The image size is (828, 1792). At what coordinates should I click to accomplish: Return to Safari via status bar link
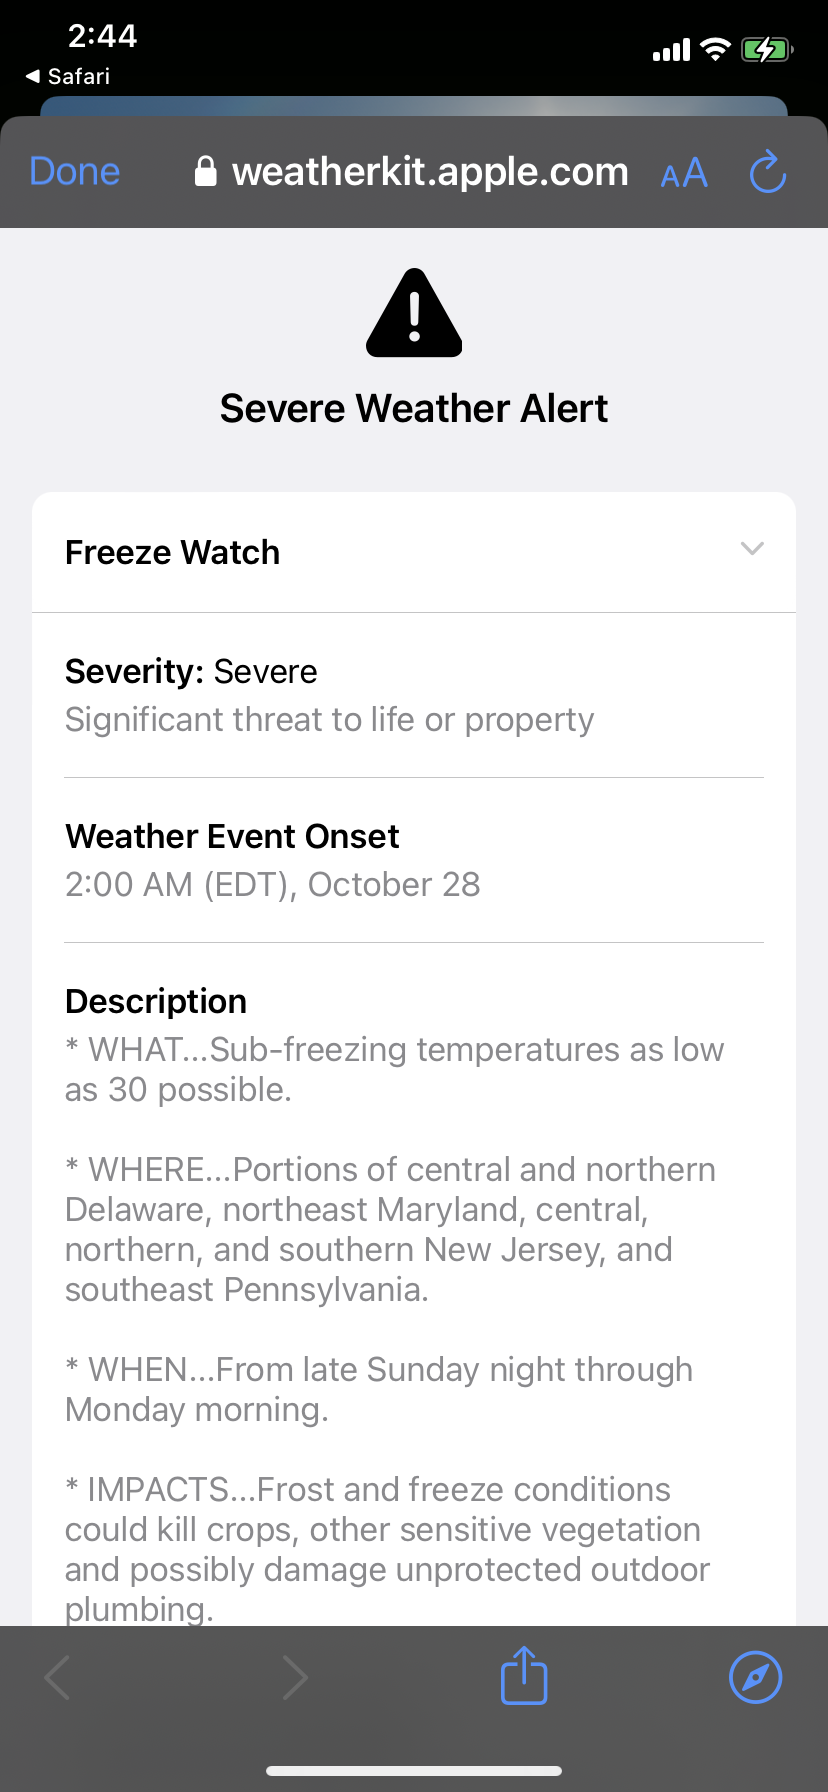[68, 76]
